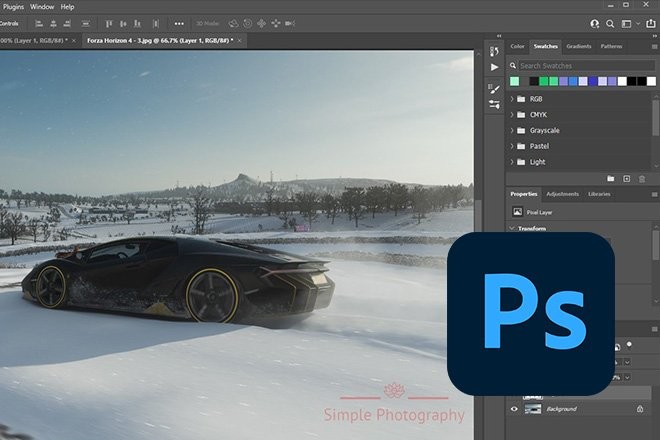Hide the Background layer with eye icon

tap(515, 409)
